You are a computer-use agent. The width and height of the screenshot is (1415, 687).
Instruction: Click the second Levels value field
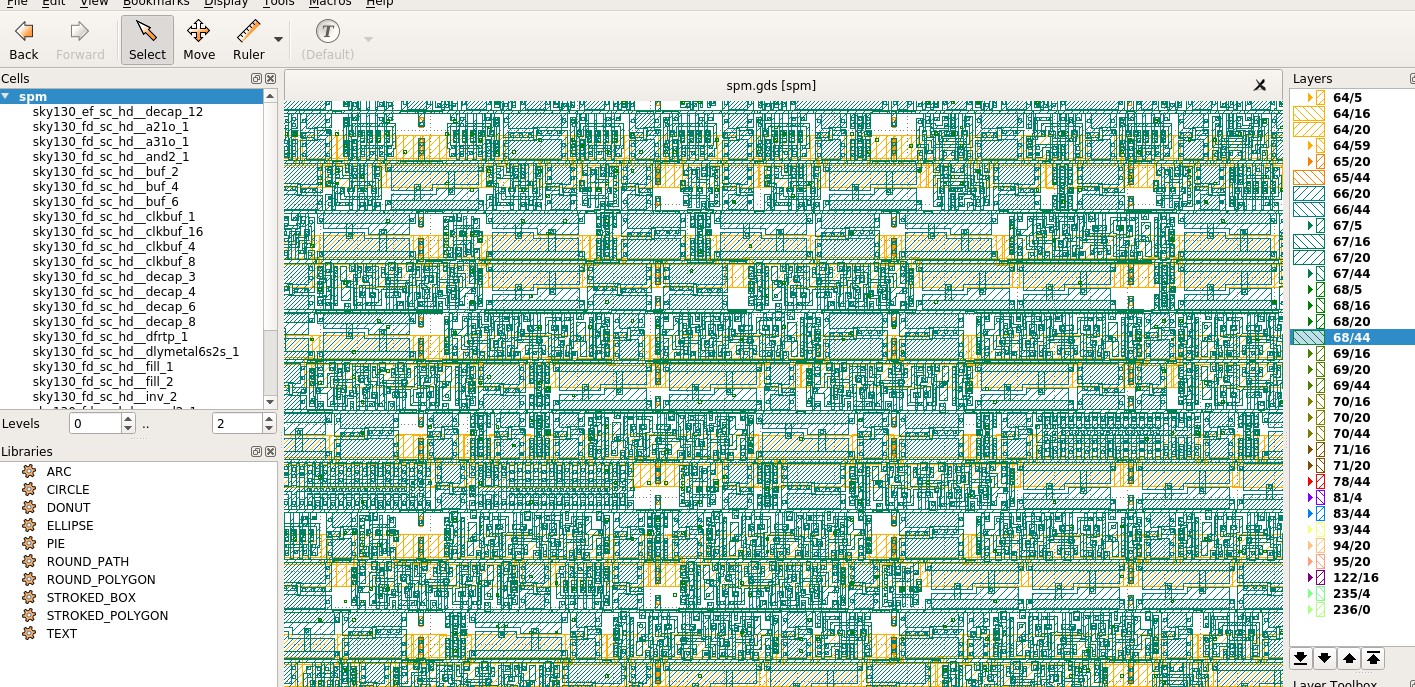pos(238,424)
